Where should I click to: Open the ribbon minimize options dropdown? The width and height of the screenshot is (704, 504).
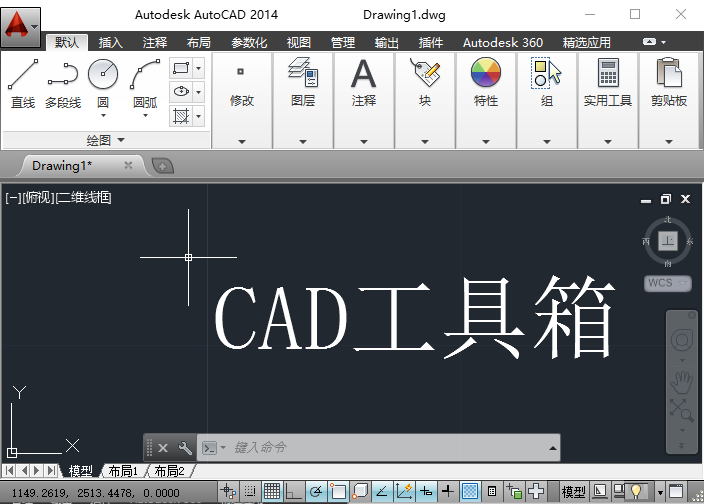click(x=664, y=42)
